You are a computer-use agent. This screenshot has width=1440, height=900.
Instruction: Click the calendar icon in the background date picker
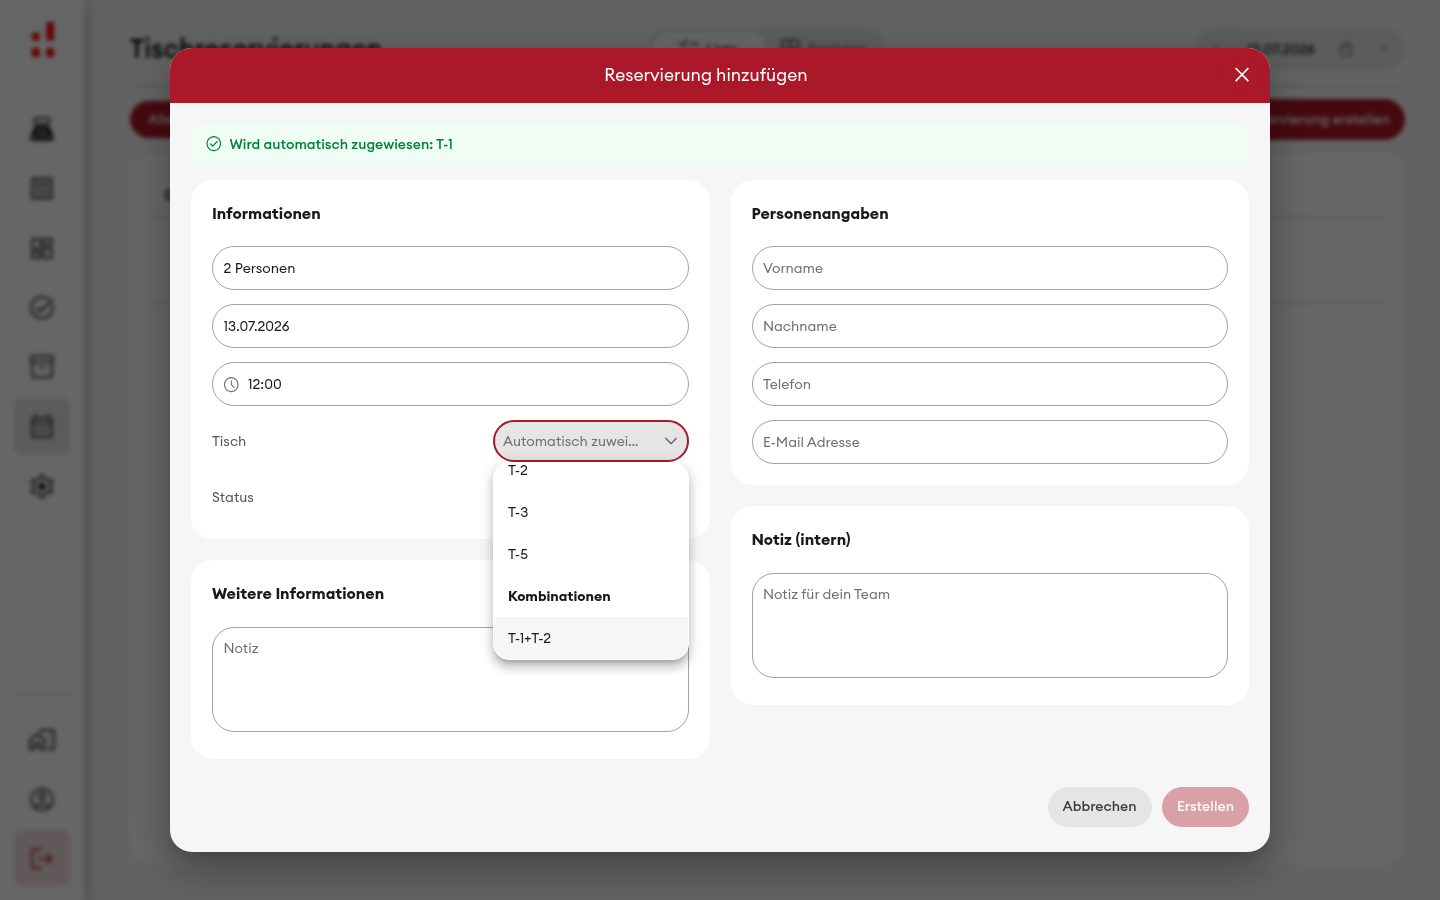coord(1346,49)
